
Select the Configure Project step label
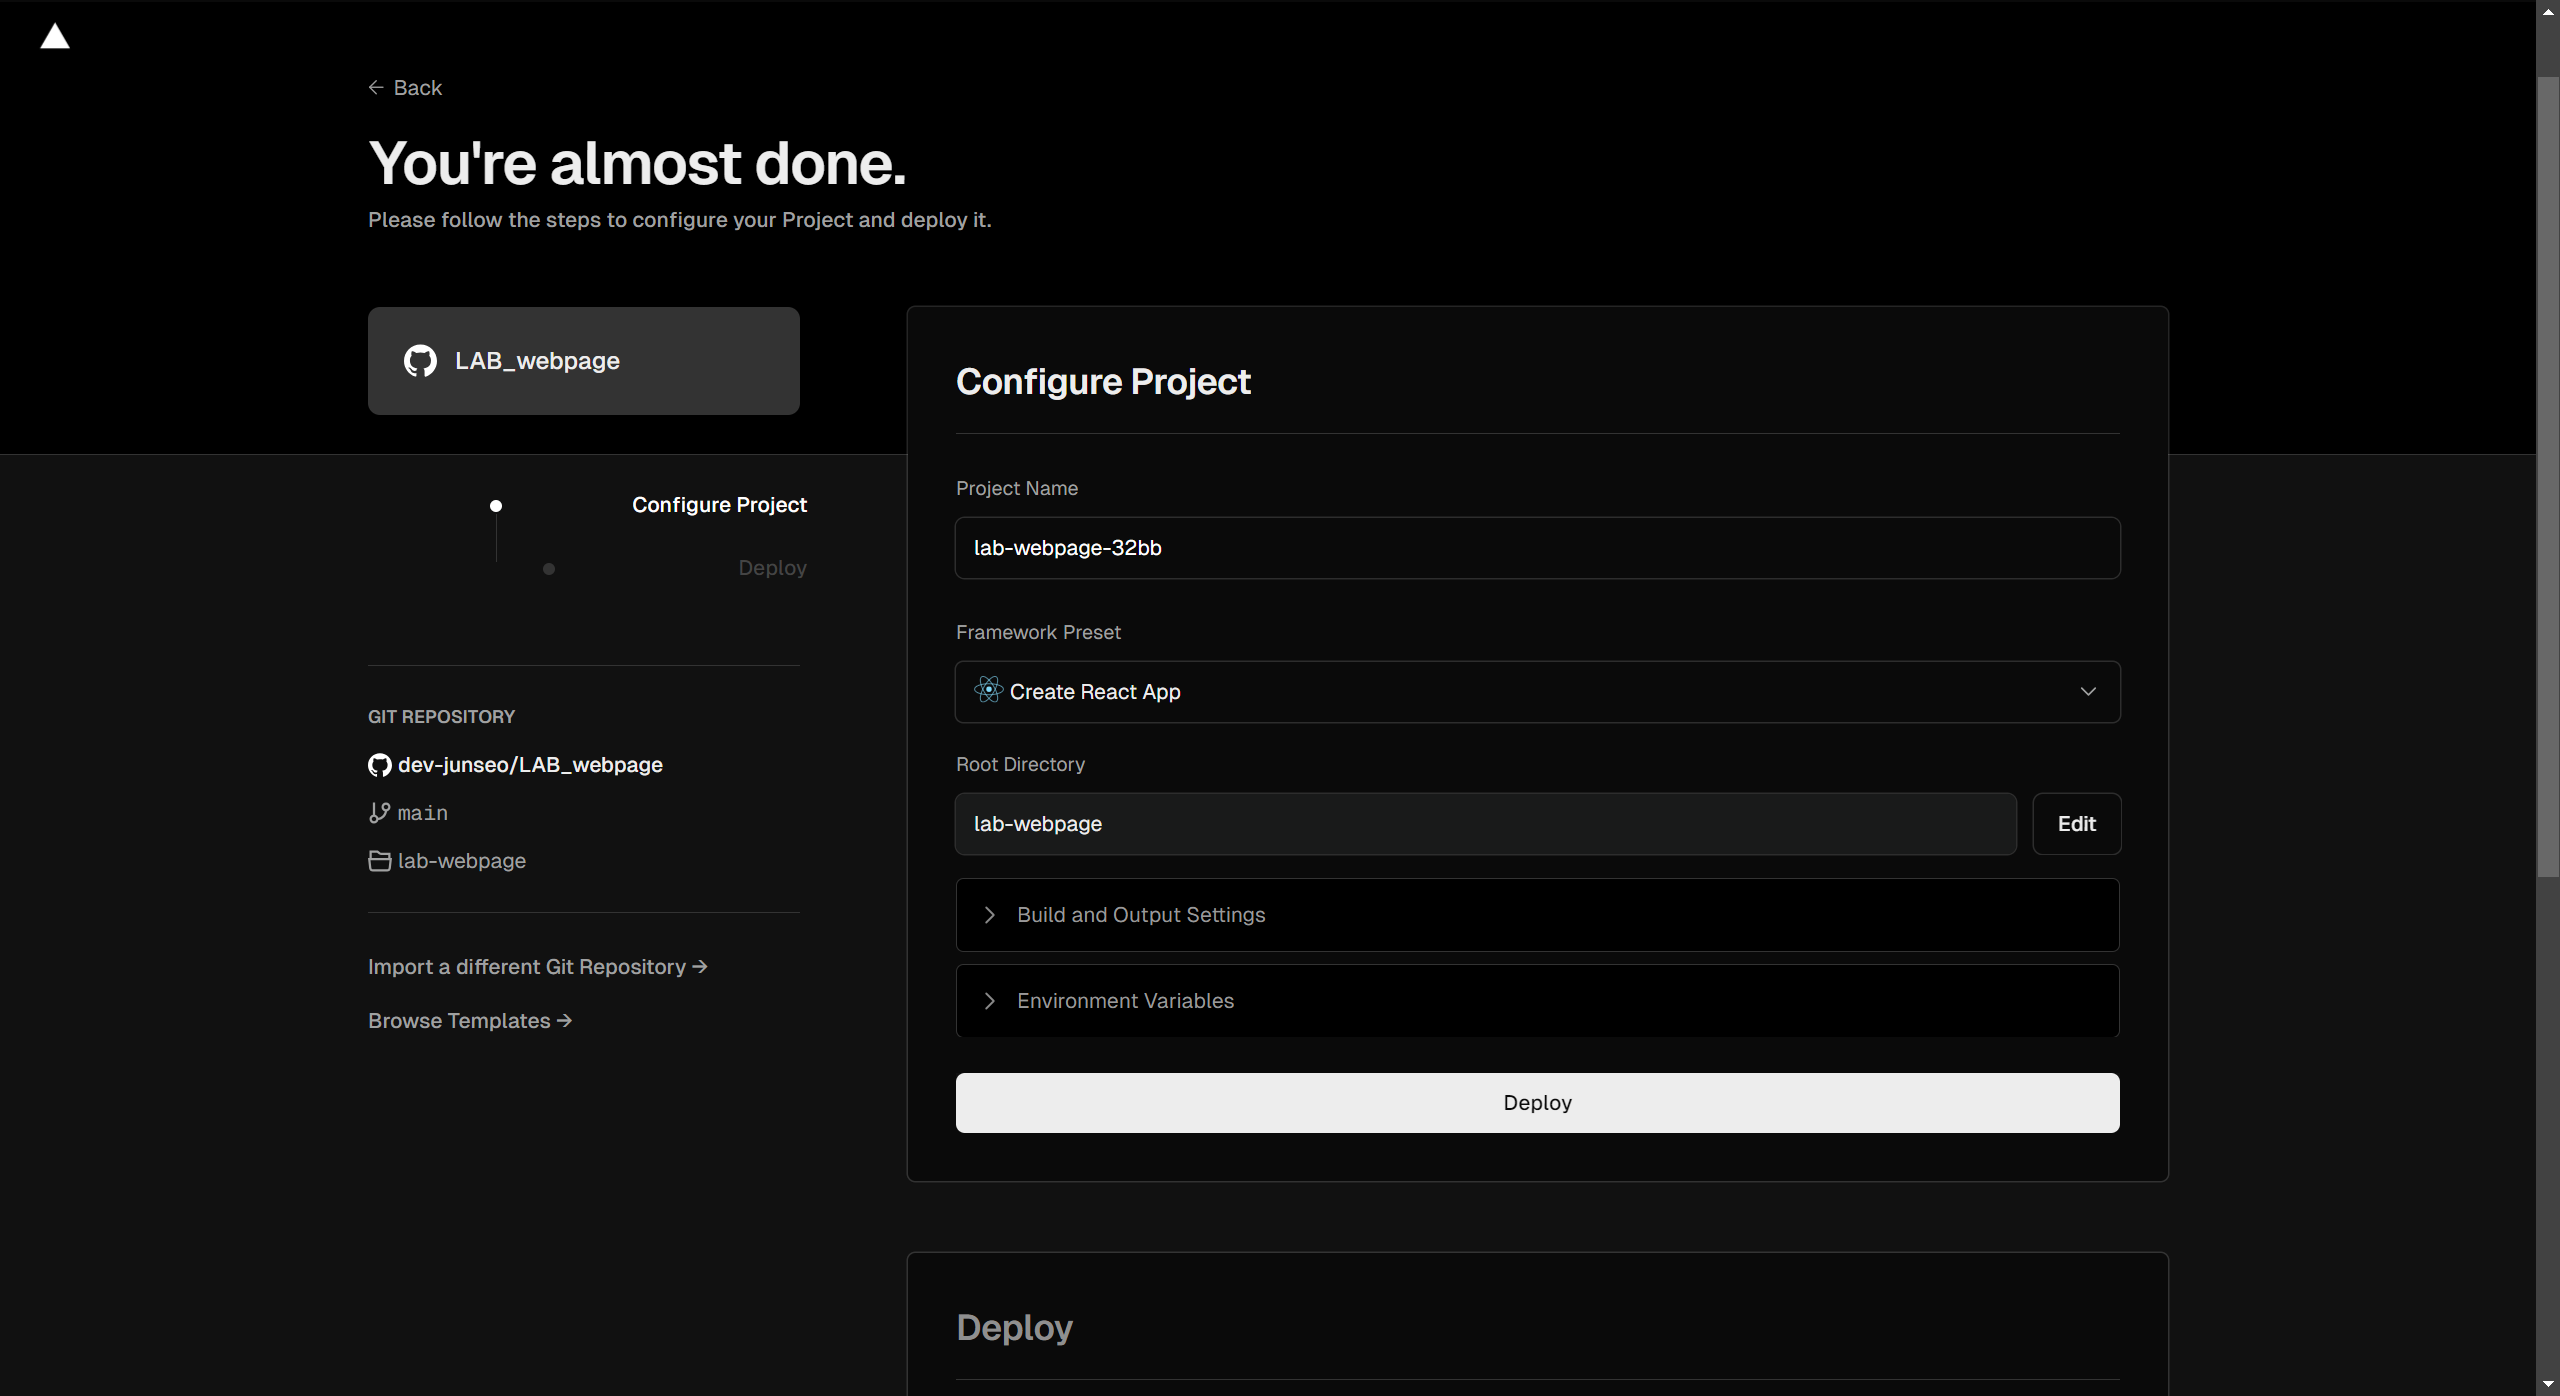click(x=719, y=505)
